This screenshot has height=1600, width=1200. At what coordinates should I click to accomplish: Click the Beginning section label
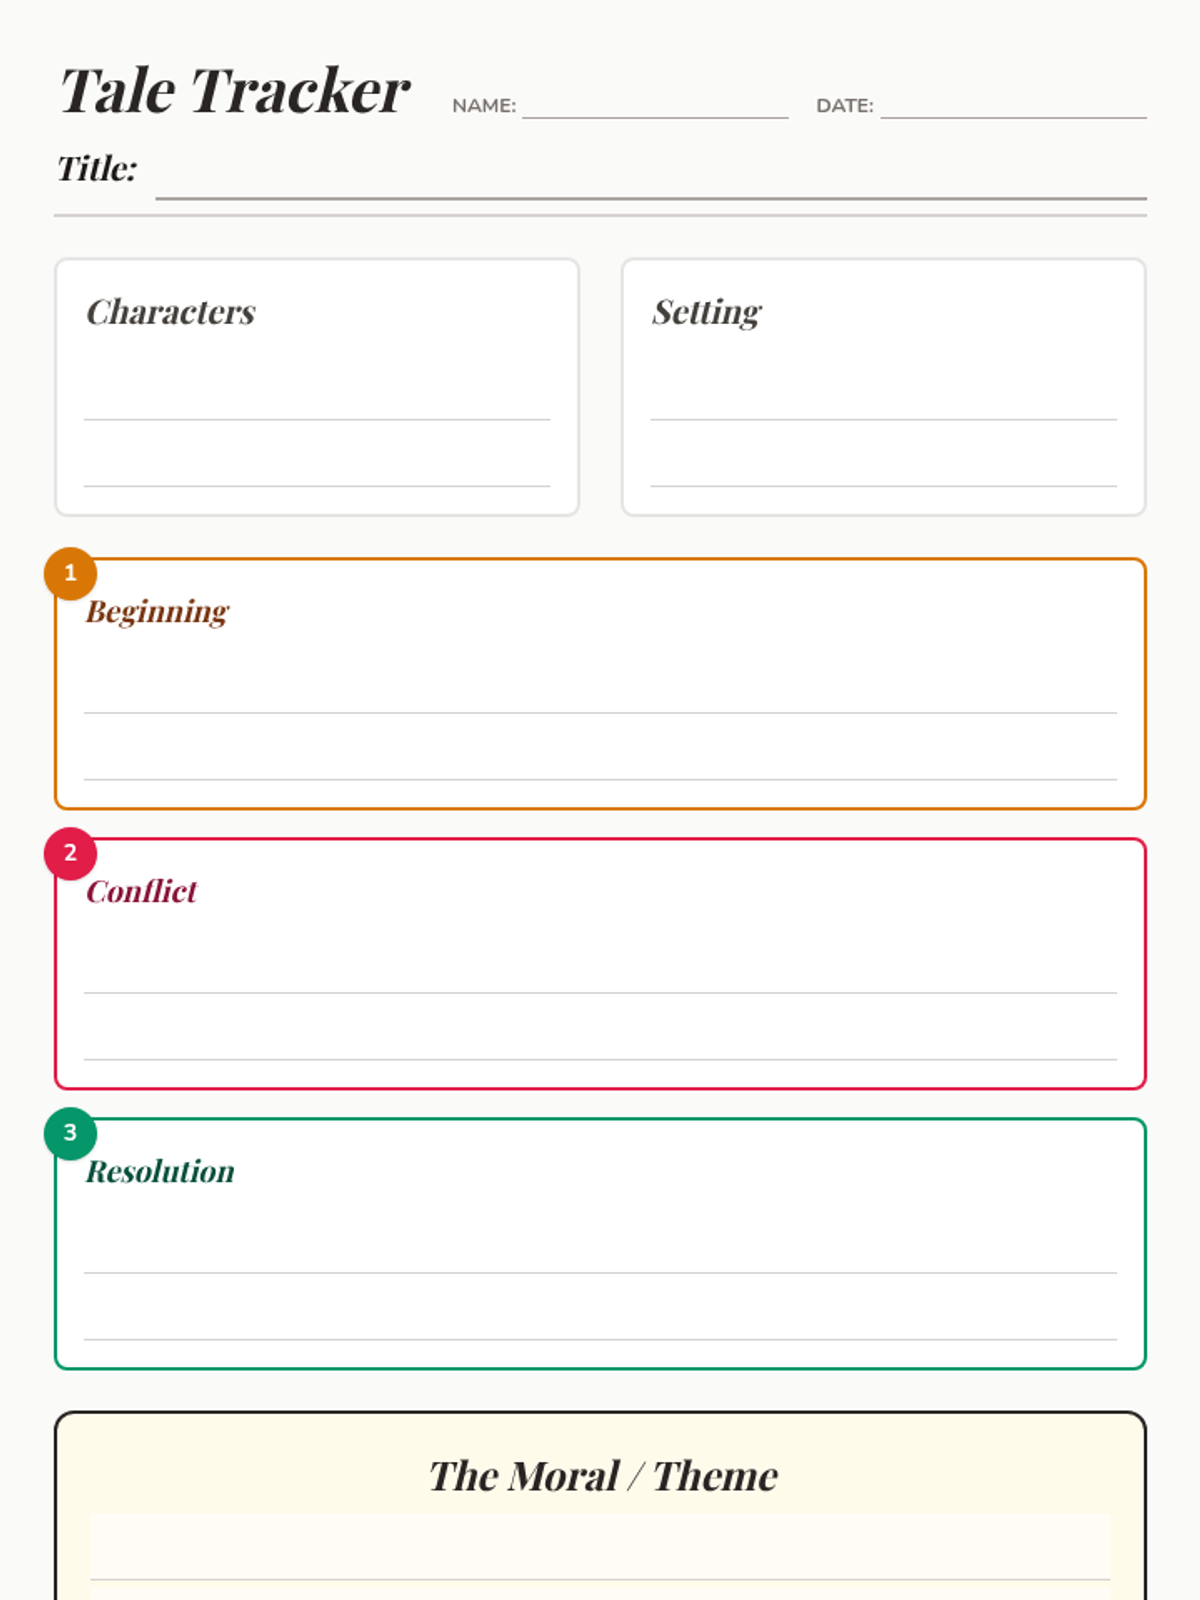[x=157, y=611]
